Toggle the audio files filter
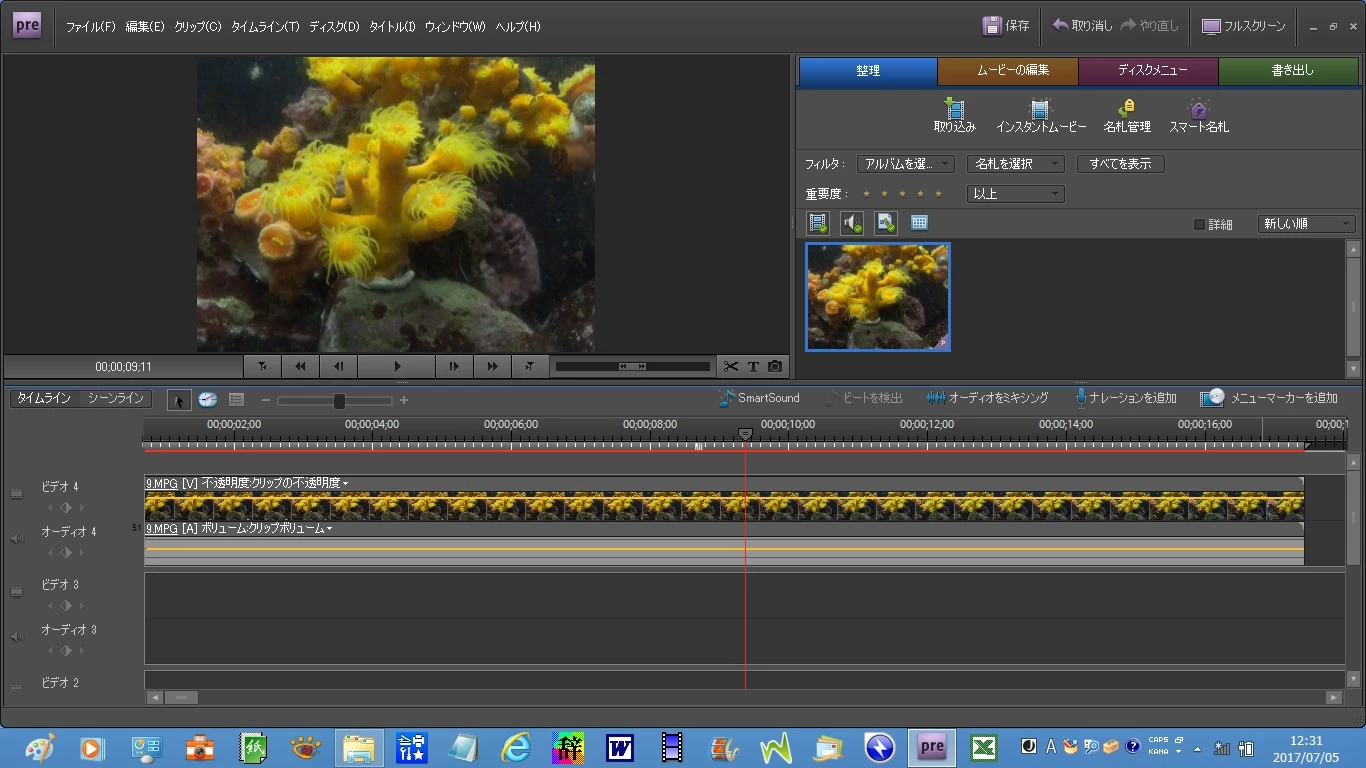The width and height of the screenshot is (1366, 768). [852, 223]
